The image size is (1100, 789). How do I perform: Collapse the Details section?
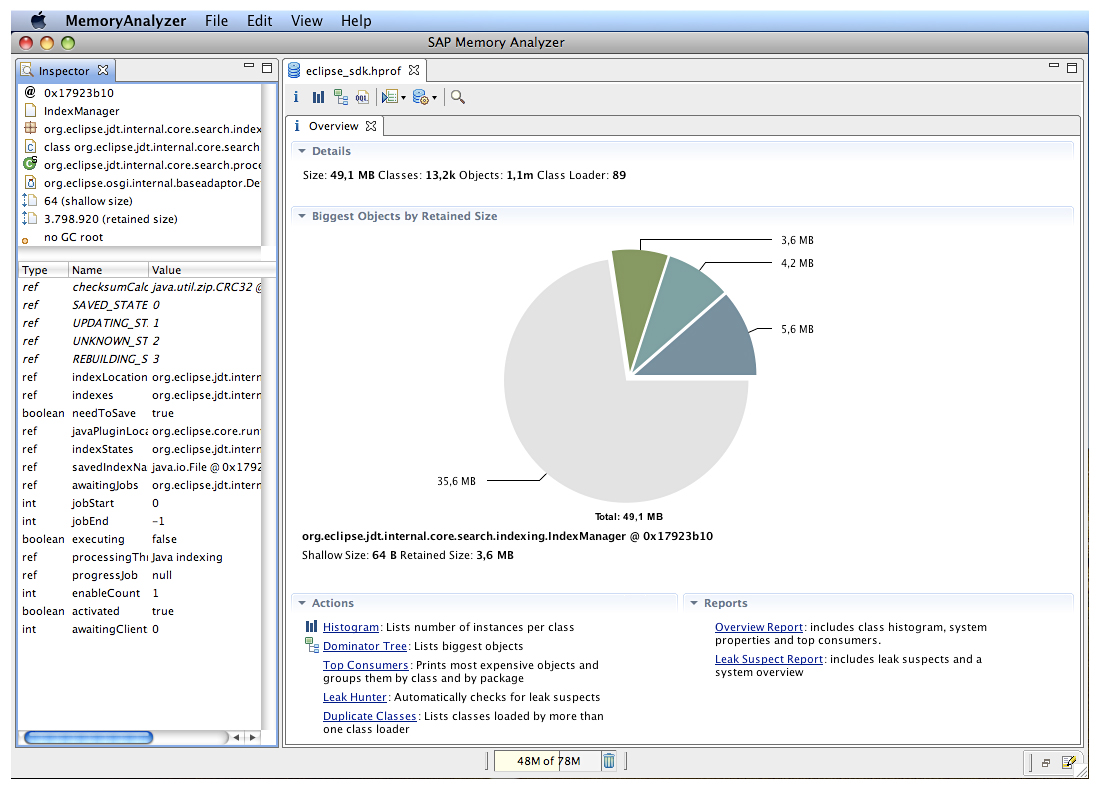click(x=302, y=151)
